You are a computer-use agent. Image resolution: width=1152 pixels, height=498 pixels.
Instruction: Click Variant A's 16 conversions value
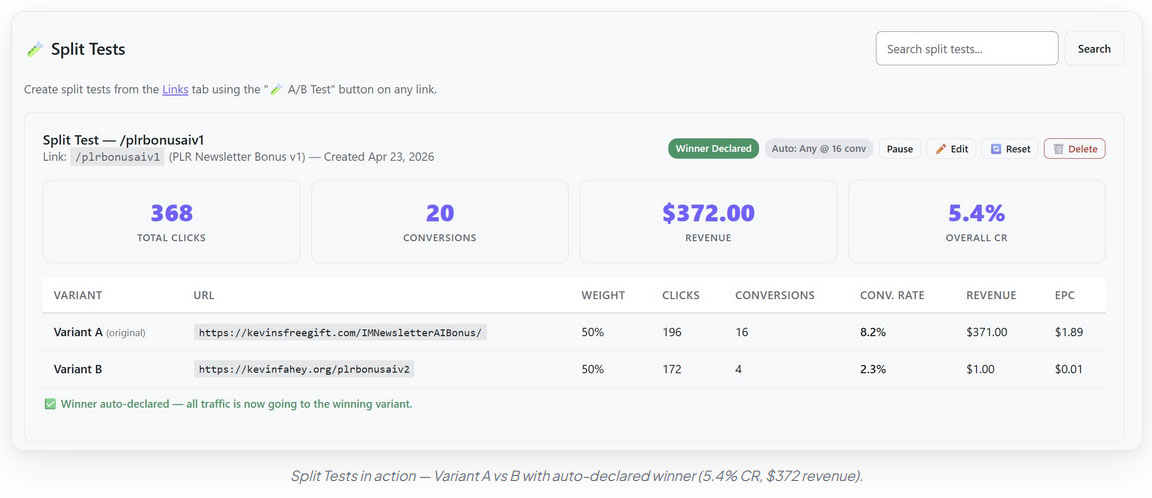point(741,332)
